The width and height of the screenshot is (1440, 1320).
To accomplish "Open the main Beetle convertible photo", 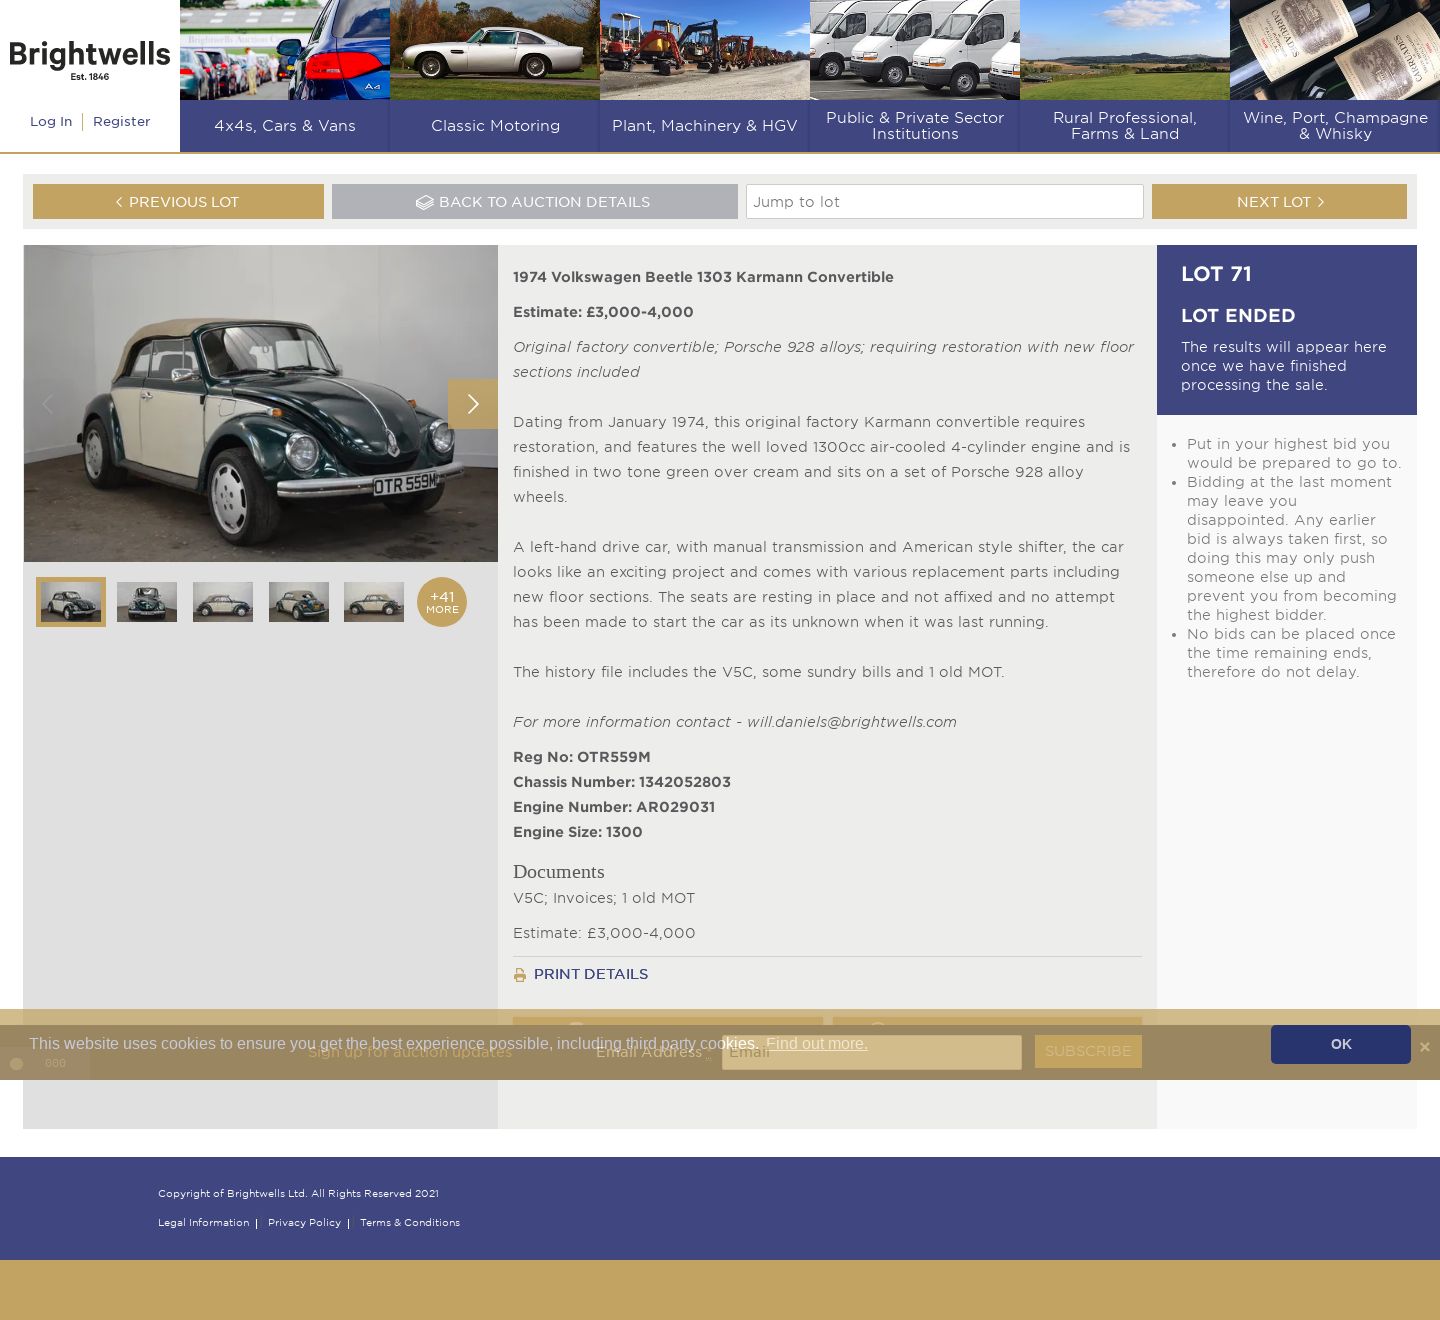I will pos(261,403).
